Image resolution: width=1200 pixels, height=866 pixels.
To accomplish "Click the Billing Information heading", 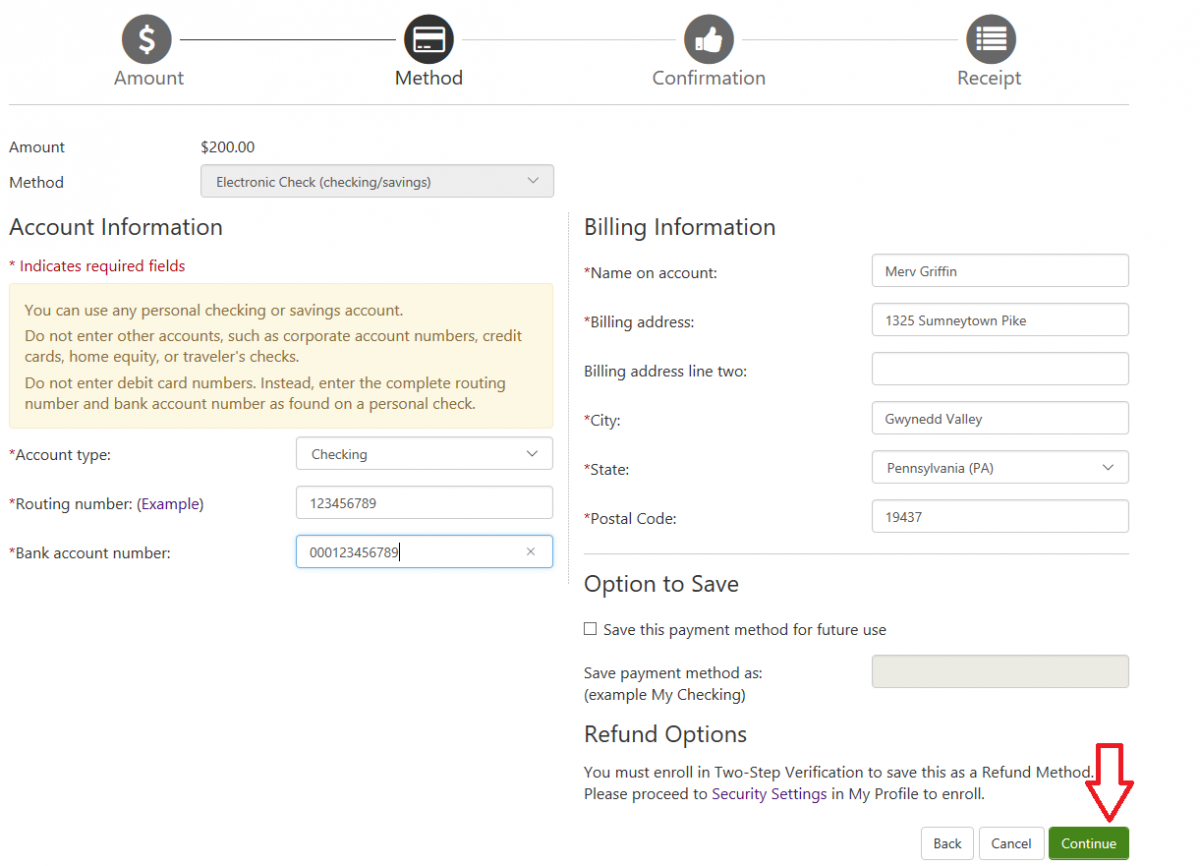I will (680, 227).
